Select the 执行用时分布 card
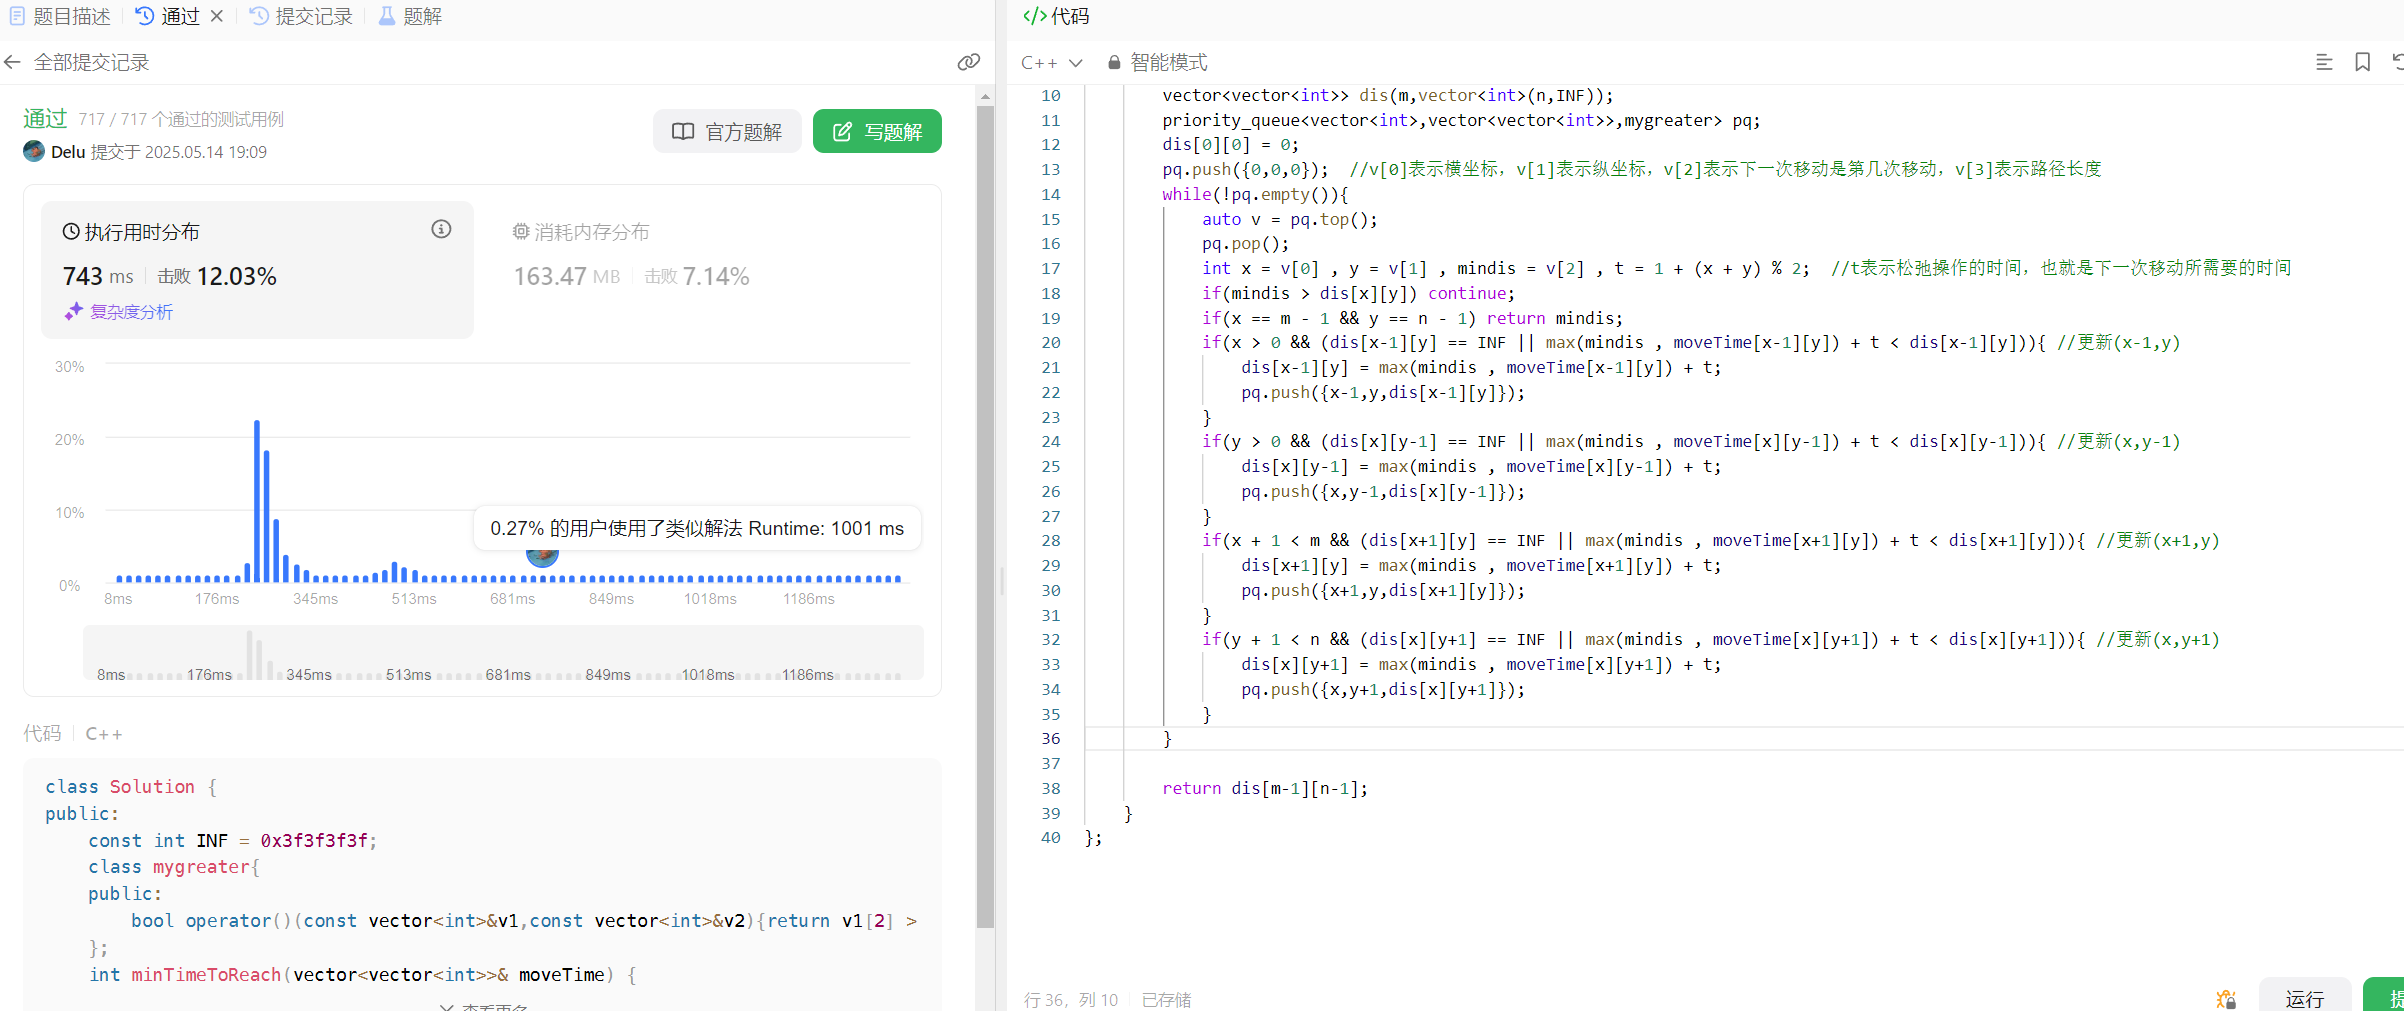2404x1011 pixels. tap(257, 270)
